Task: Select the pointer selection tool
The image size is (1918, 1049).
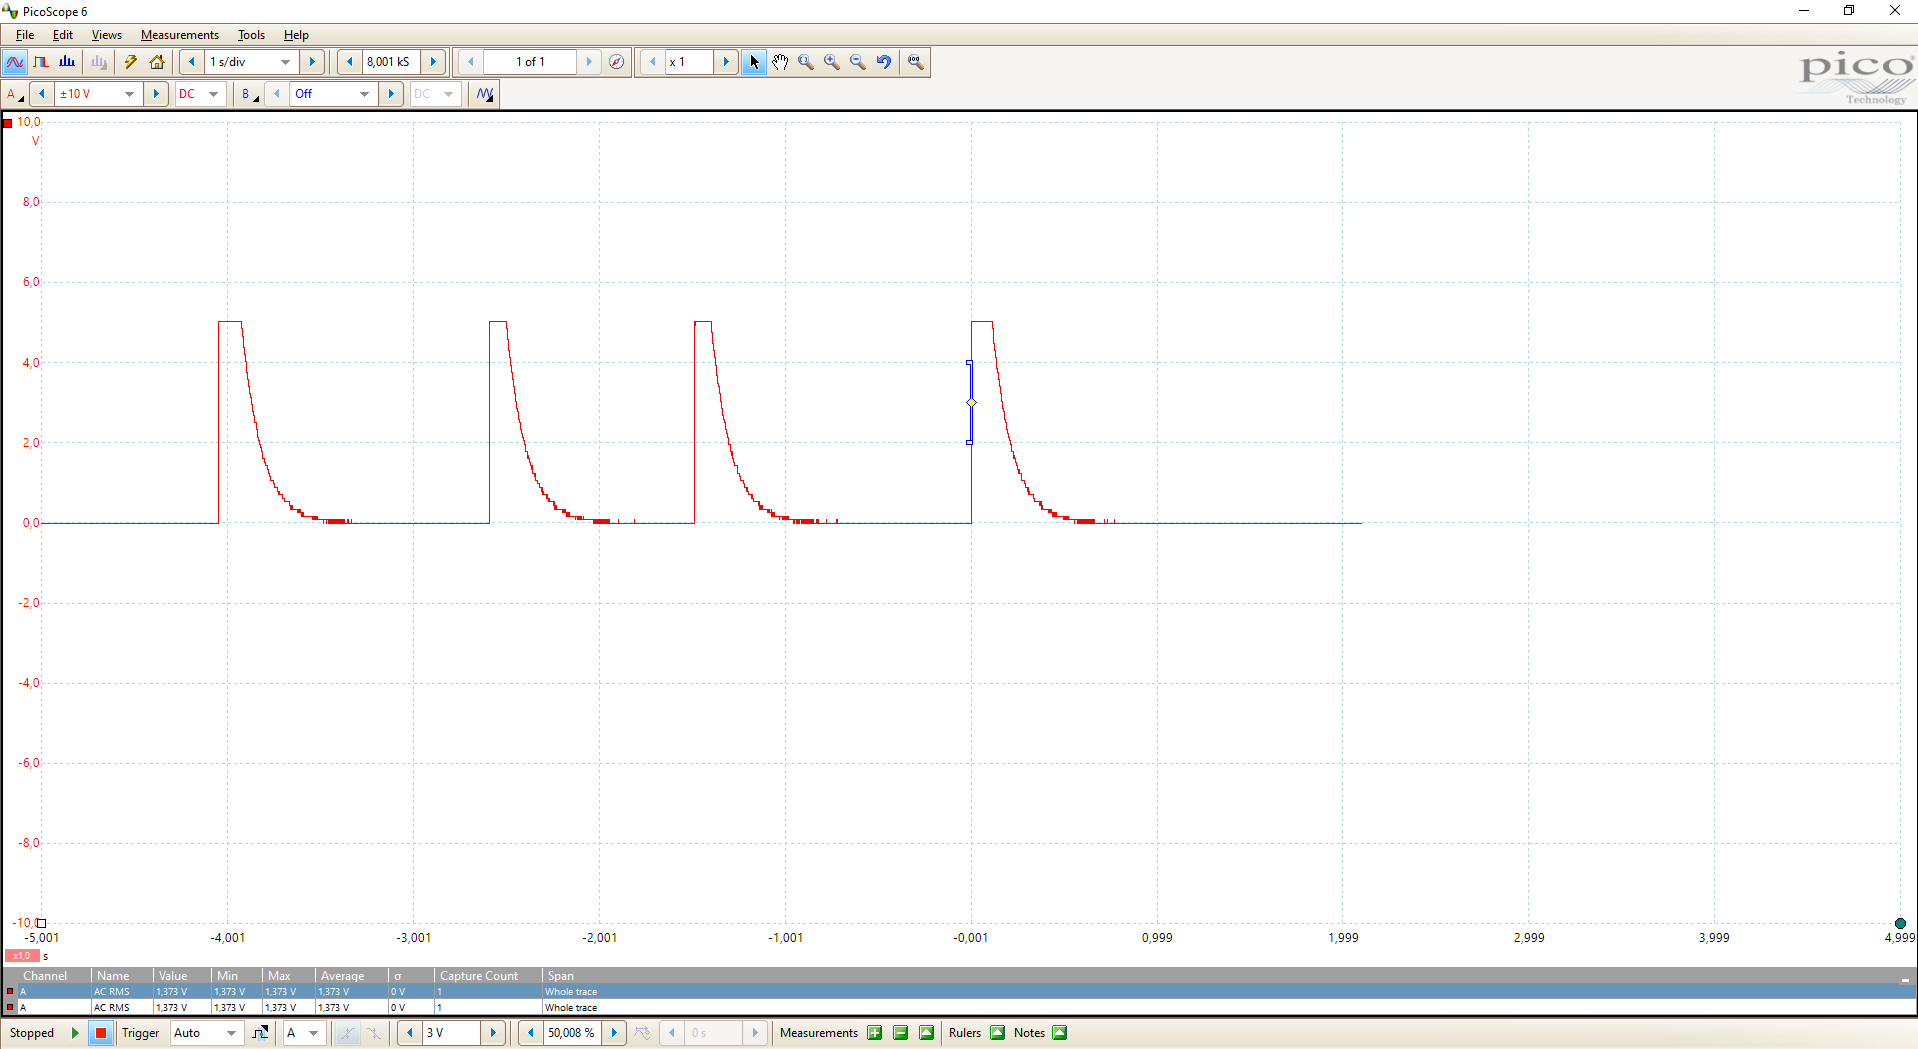Action: point(754,62)
